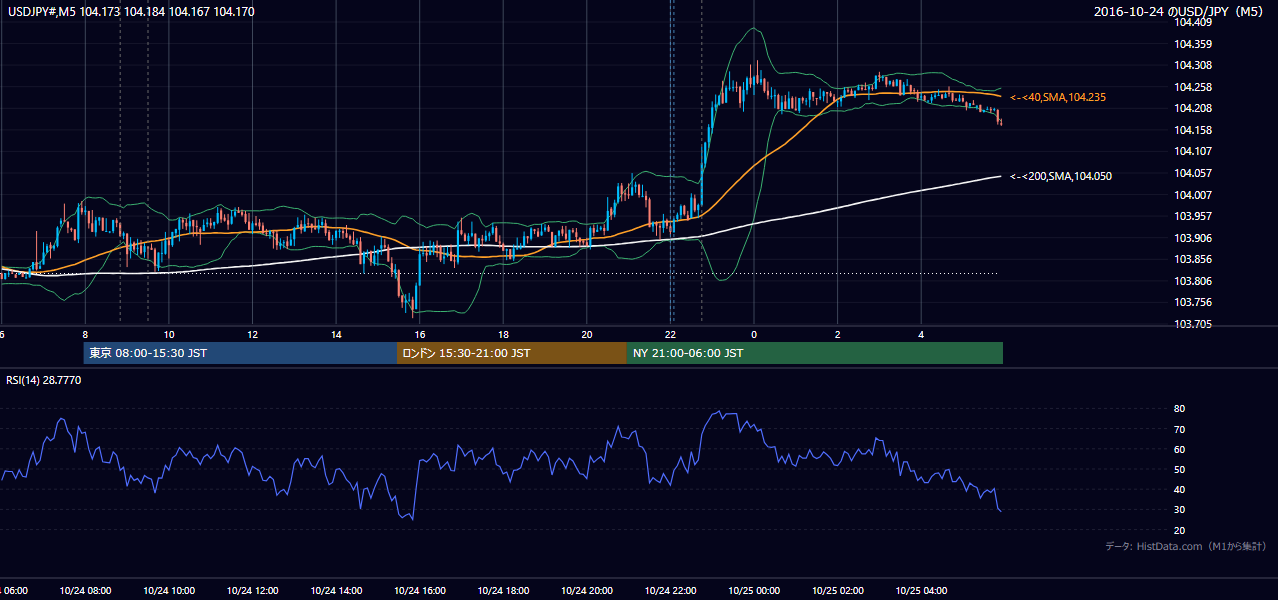Click hour tick 20 under price chart

[587, 334]
